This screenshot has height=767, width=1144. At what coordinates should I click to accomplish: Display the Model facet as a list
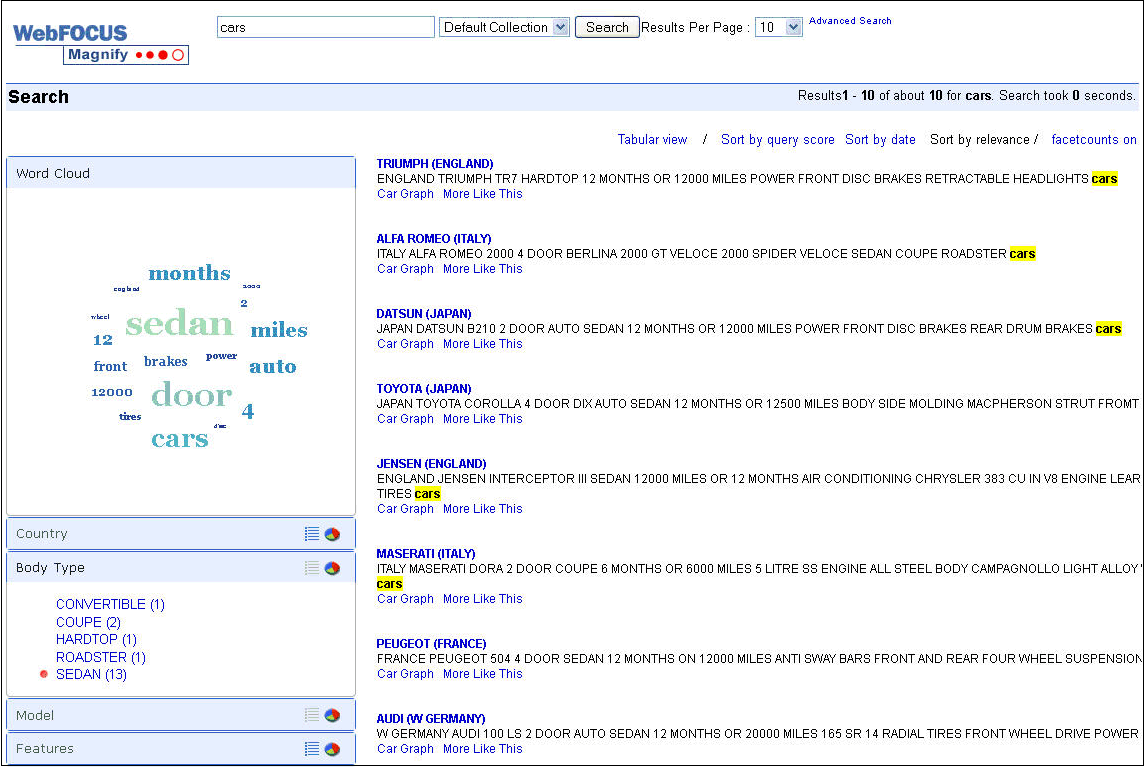click(x=312, y=715)
